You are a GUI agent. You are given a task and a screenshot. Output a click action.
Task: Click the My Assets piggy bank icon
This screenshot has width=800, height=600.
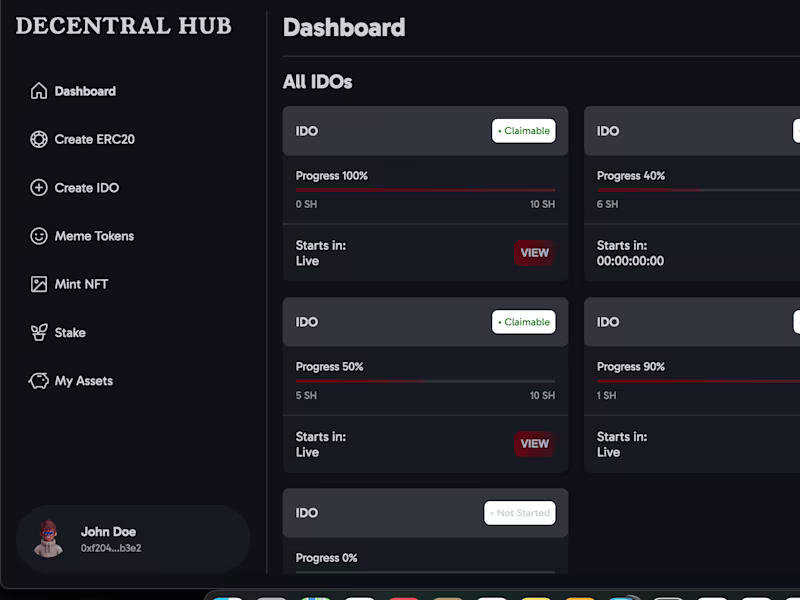(x=39, y=381)
